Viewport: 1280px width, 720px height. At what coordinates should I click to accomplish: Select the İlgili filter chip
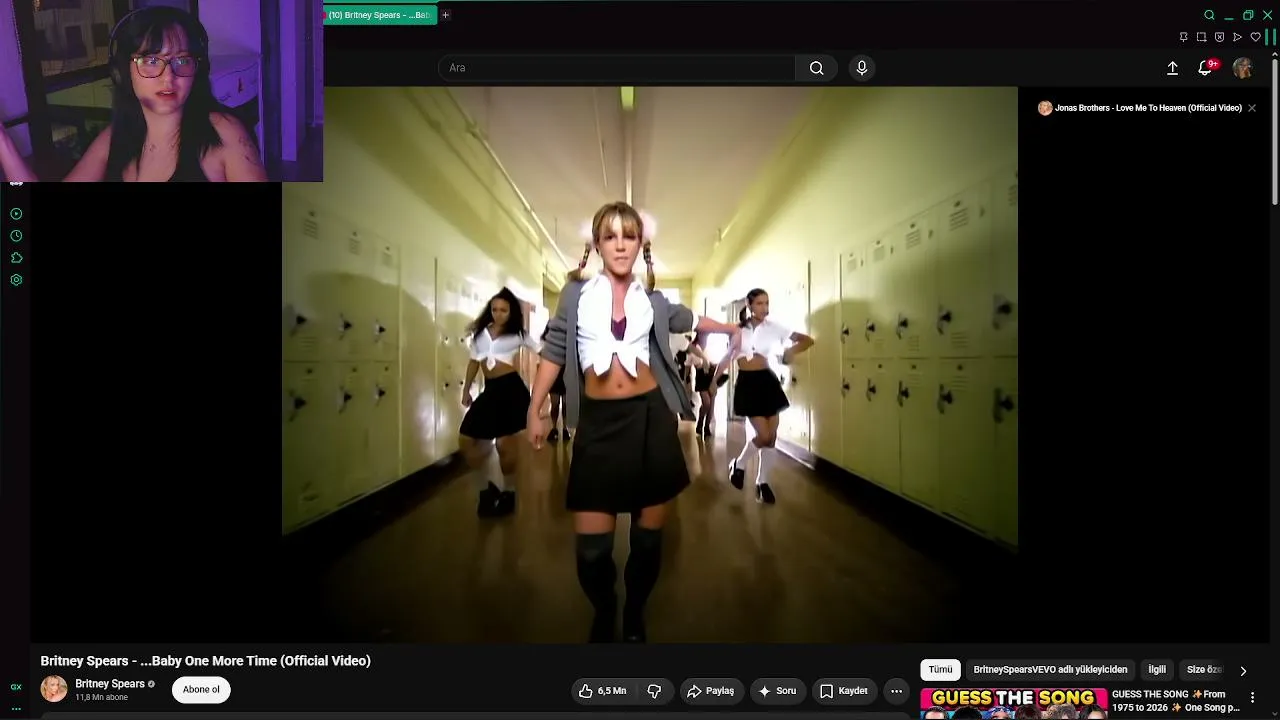(1157, 670)
